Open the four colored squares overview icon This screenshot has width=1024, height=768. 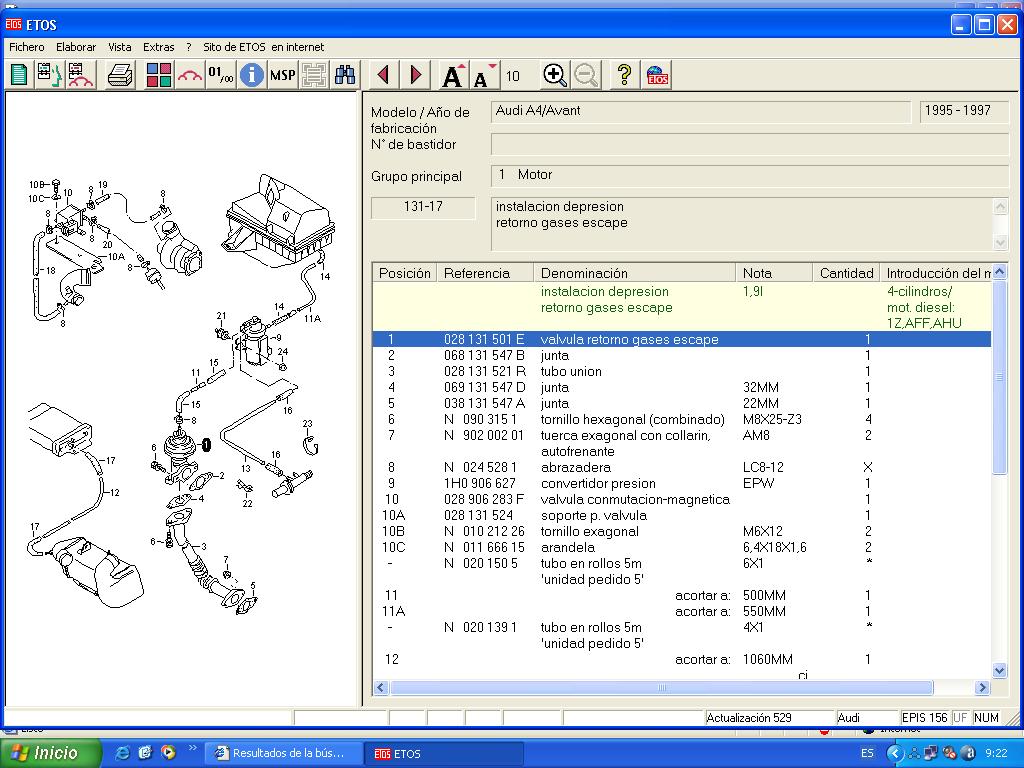[x=159, y=75]
